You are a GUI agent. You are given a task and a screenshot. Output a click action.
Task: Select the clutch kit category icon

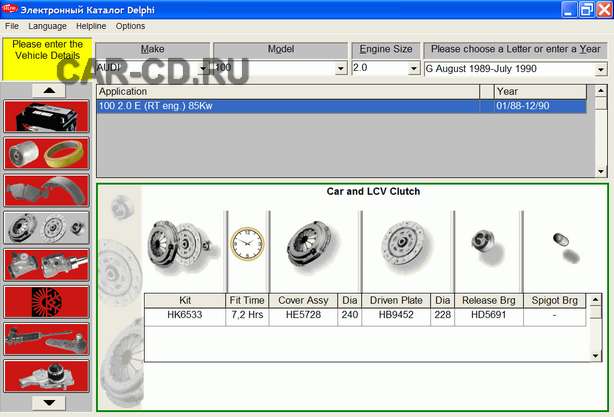[x=47, y=228]
